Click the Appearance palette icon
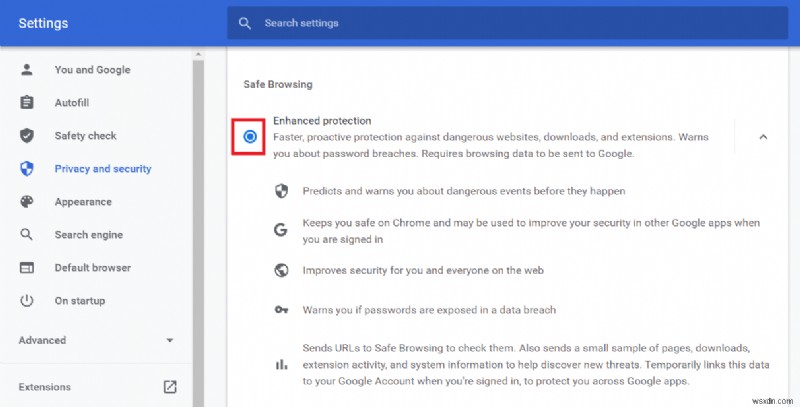 [27, 202]
